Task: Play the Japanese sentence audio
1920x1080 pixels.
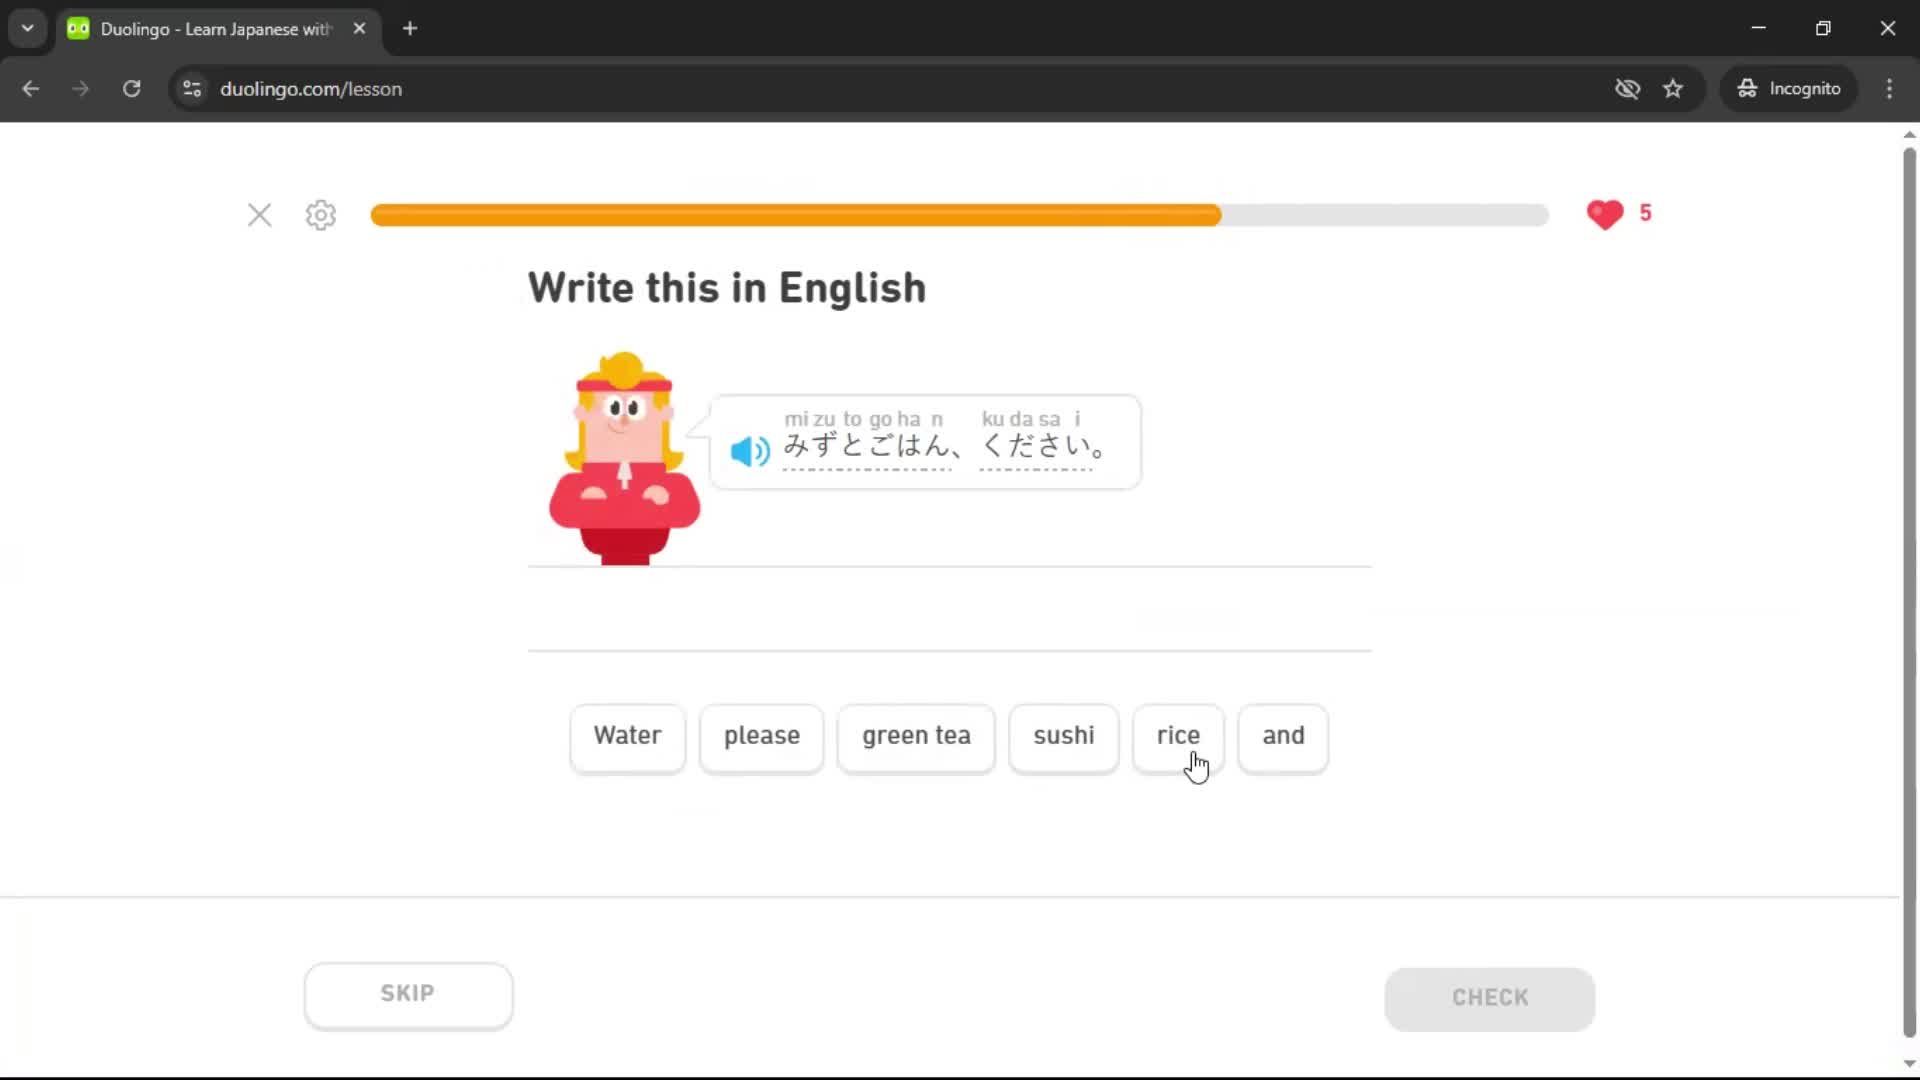Action: pyautogui.click(x=748, y=451)
